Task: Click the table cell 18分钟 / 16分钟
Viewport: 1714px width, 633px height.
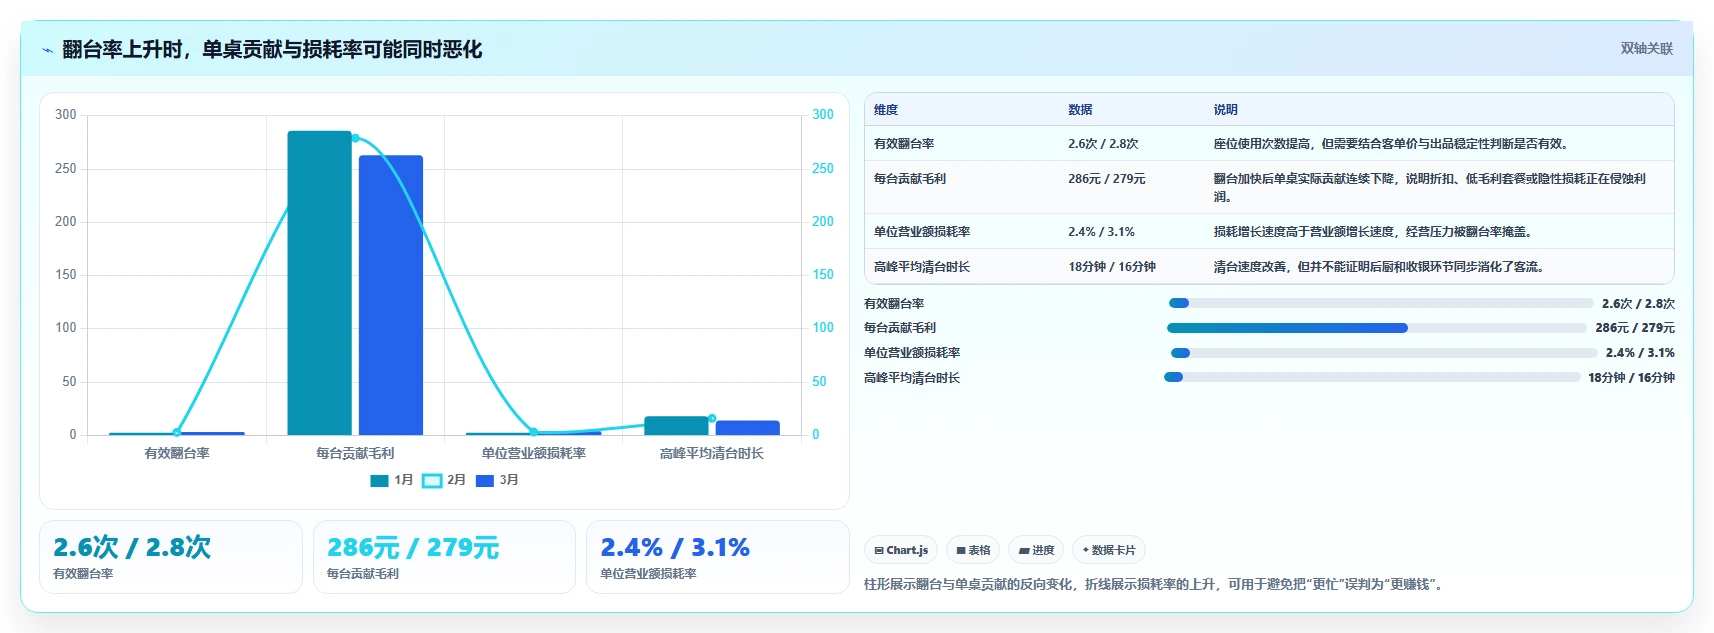Action: 1112,267
